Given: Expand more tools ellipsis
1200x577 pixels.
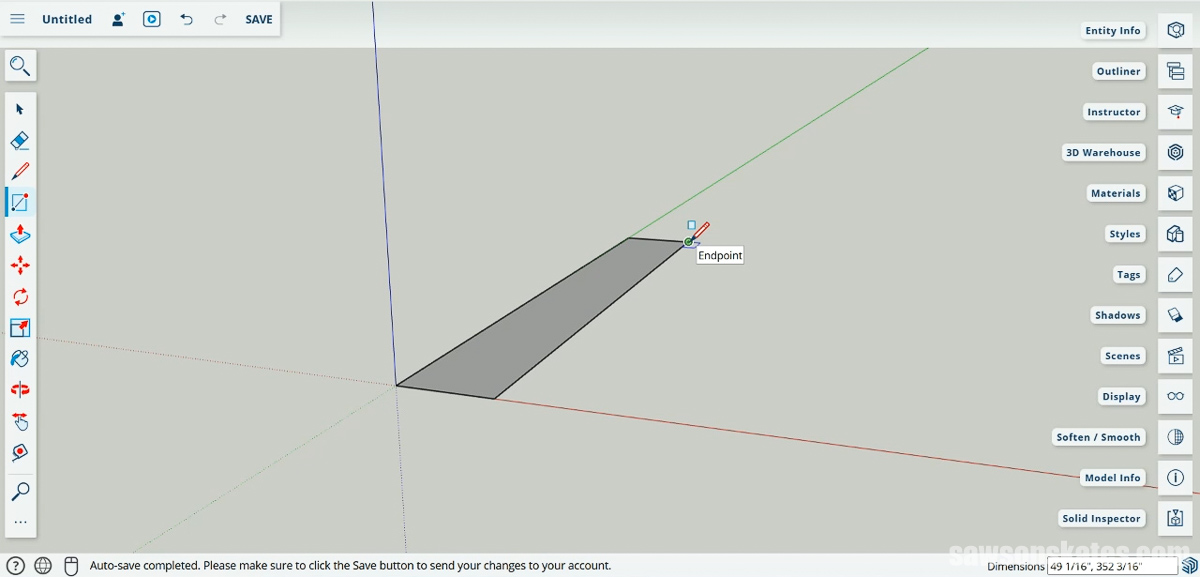Looking at the screenshot, I should (x=20, y=522).
